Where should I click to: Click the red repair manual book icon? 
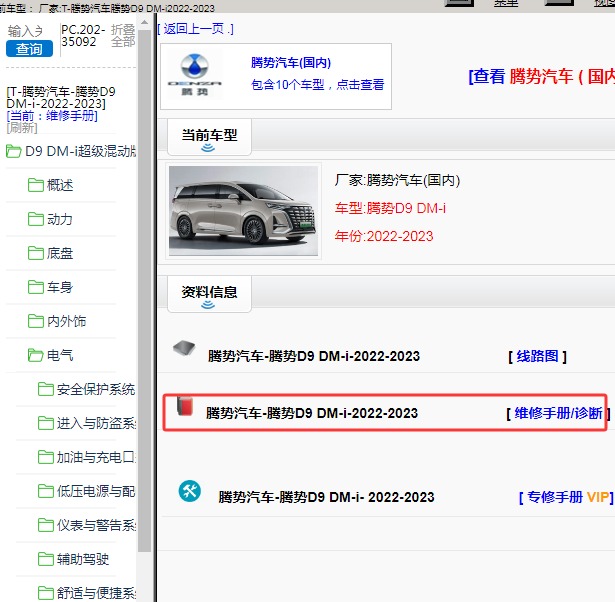pyautogui.click(x=185, y=406)
